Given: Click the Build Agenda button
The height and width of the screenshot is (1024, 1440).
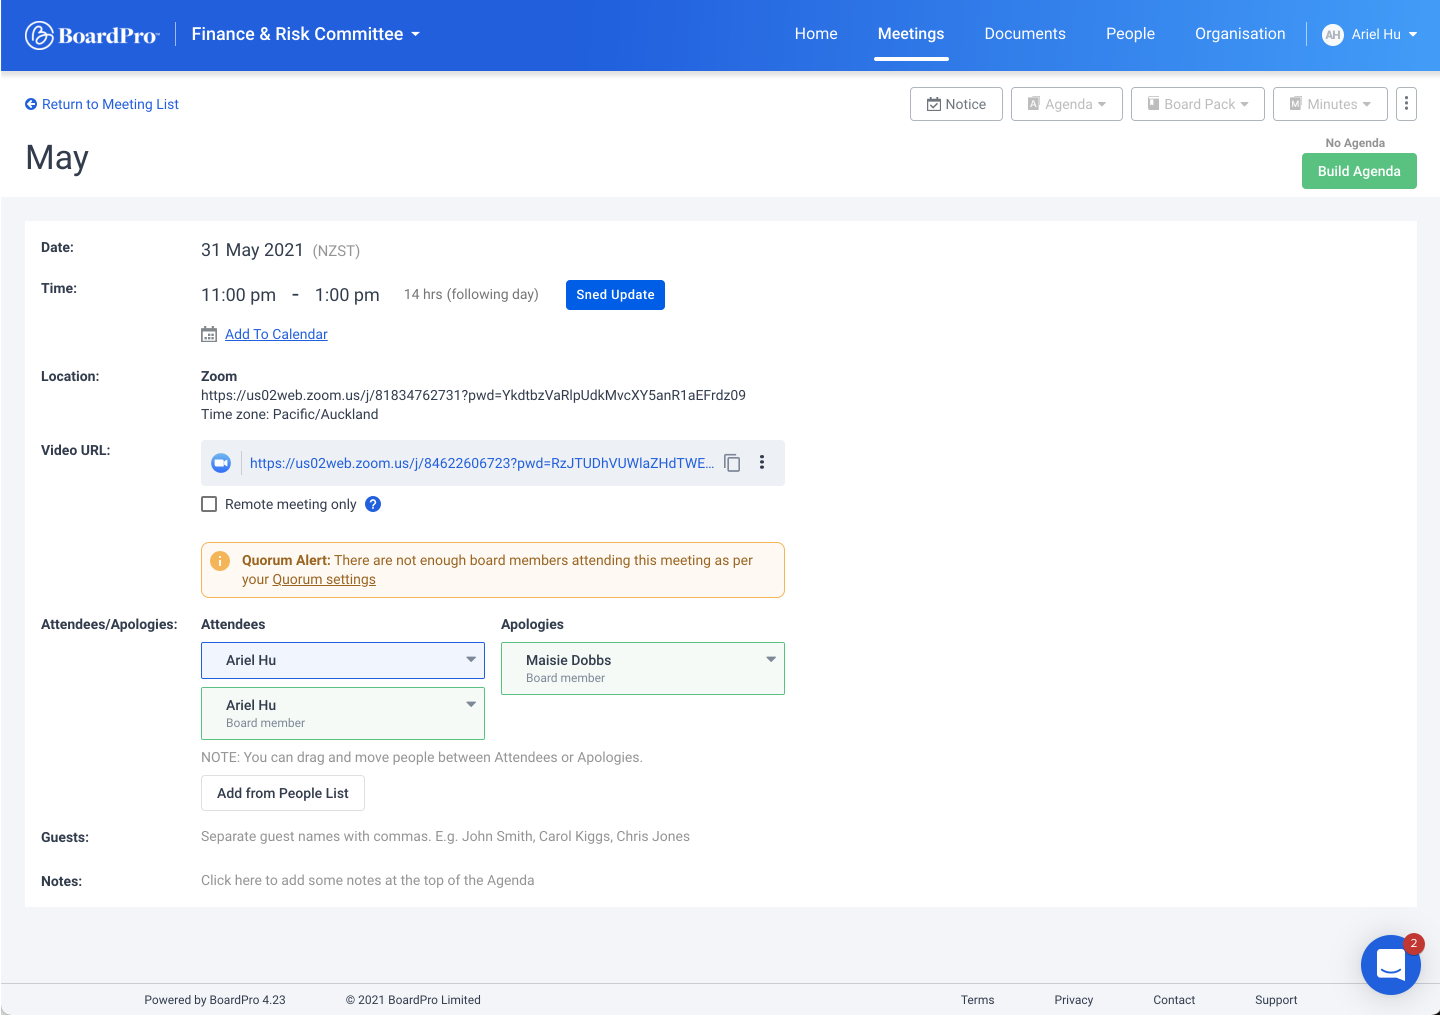Looking at the screenshot, I should point(1358,171).
